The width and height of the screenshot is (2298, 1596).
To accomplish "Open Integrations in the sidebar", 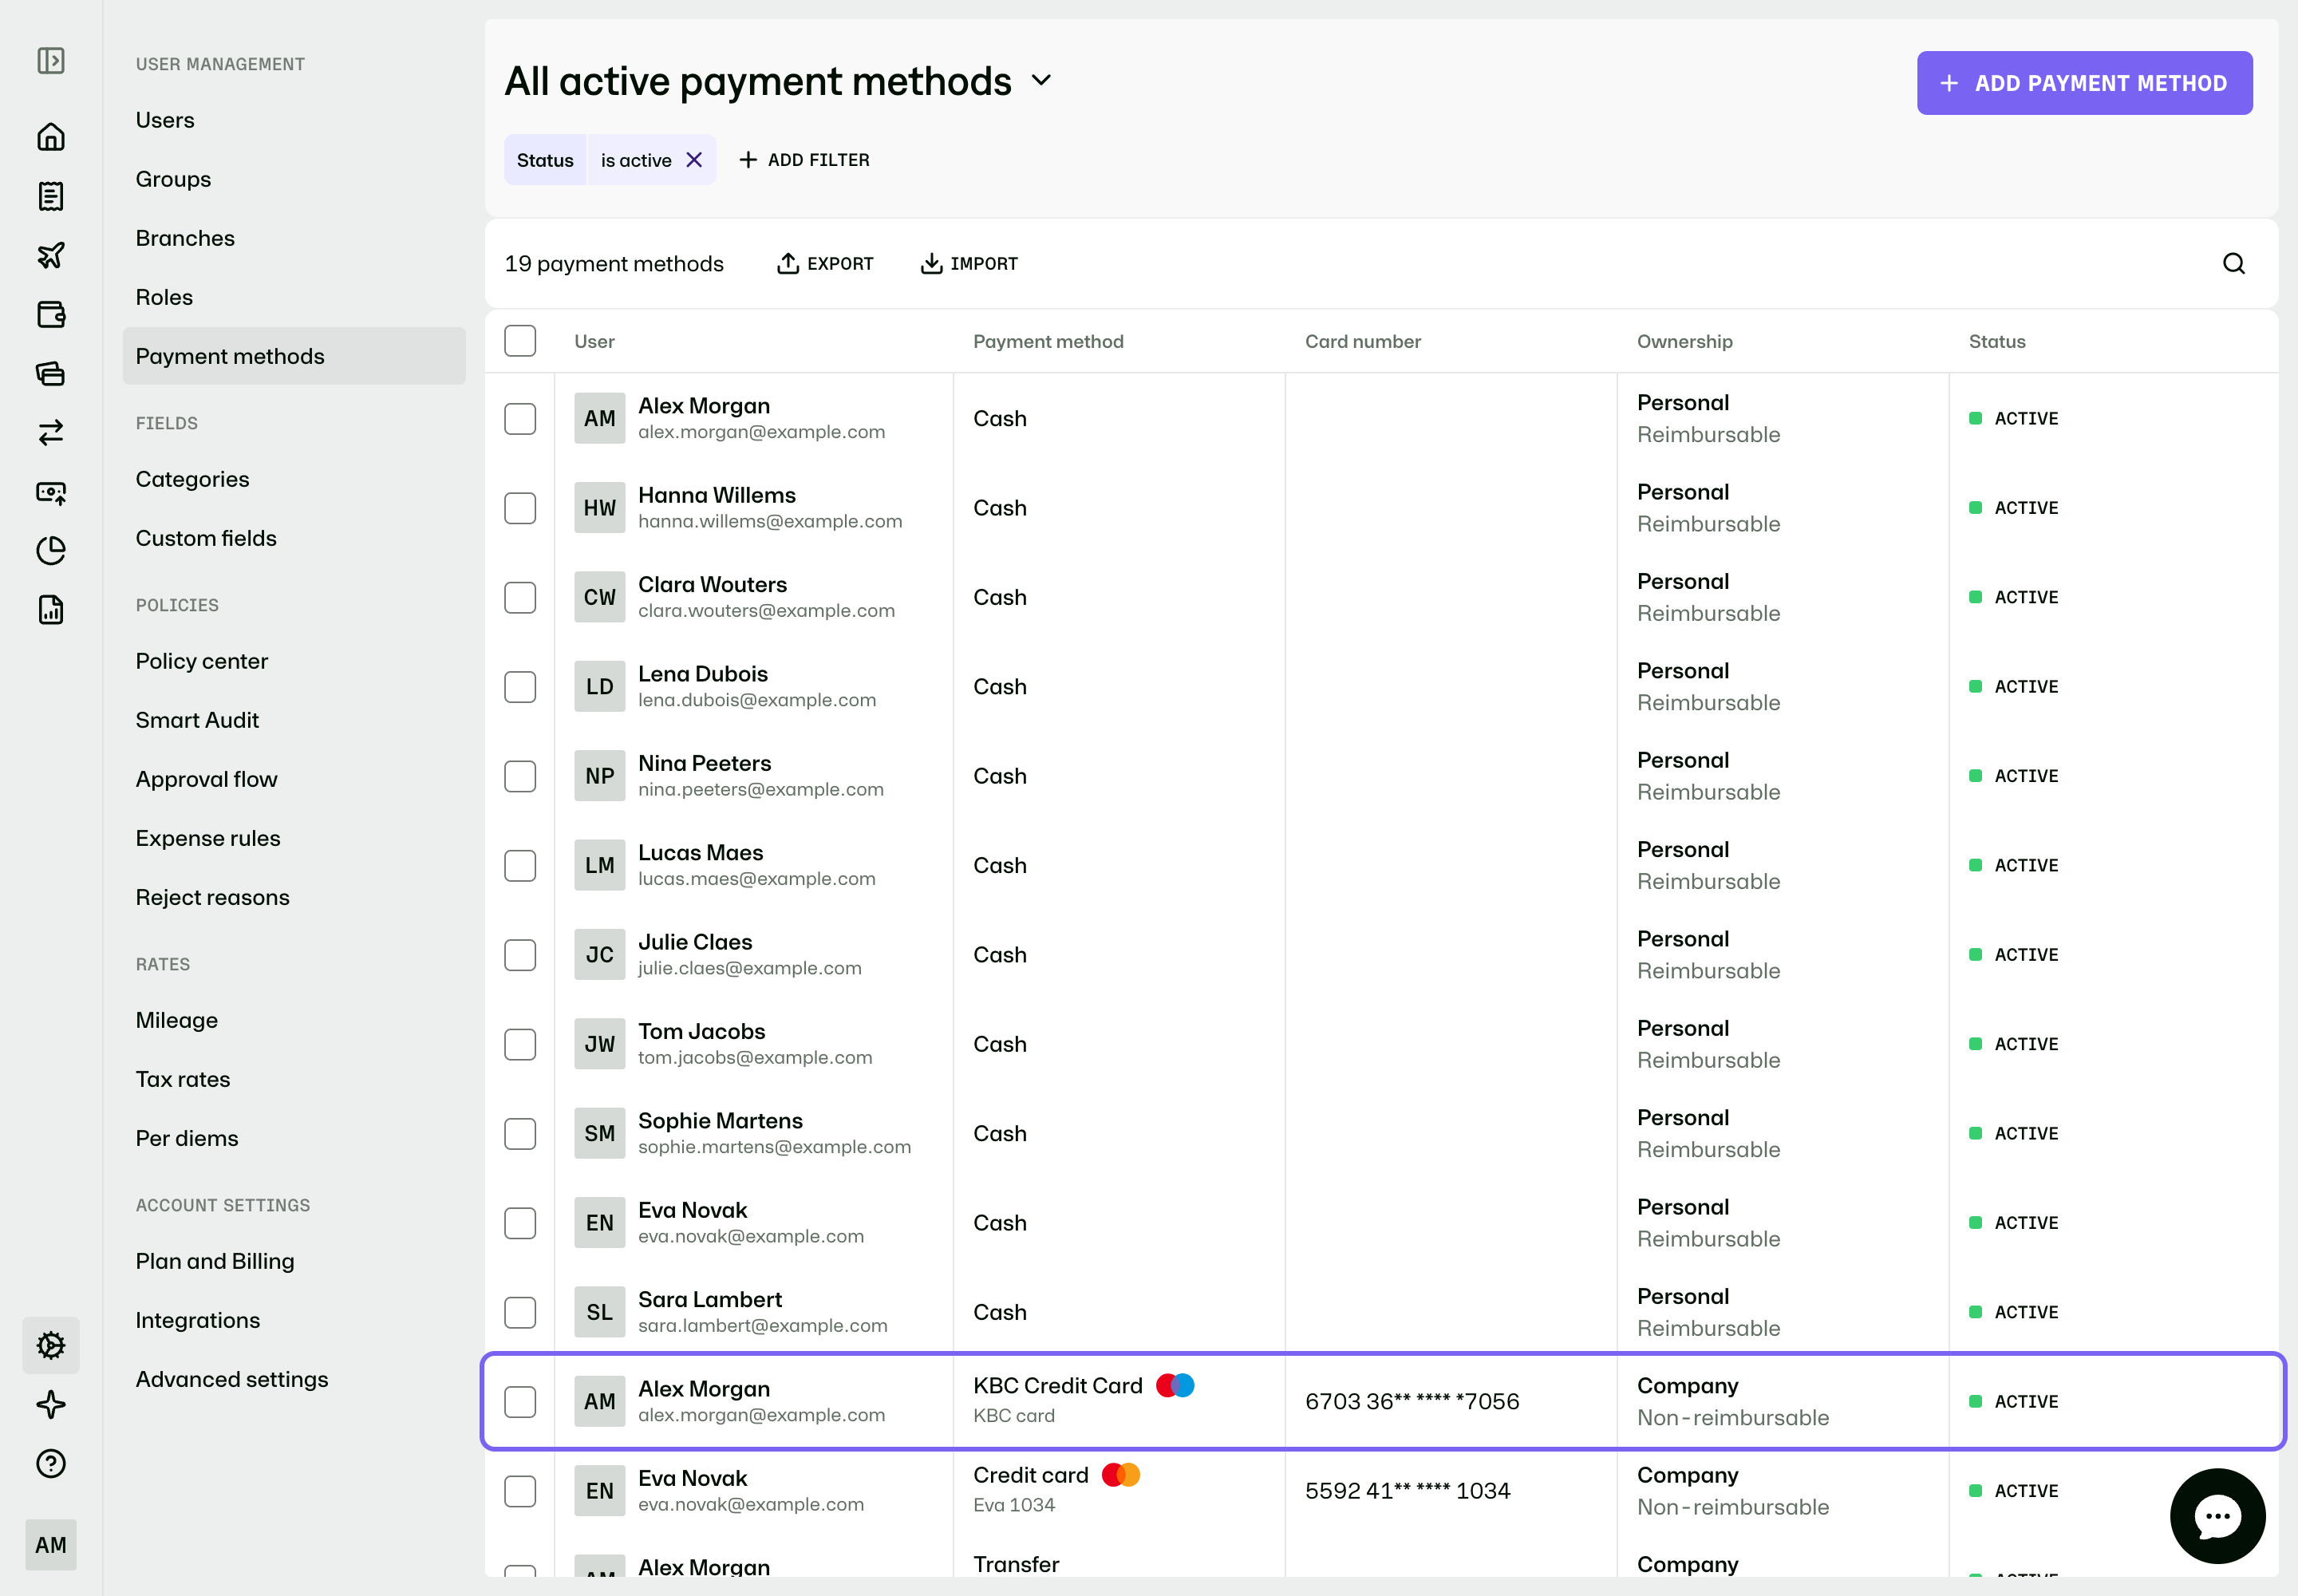I will (198, 1320).
